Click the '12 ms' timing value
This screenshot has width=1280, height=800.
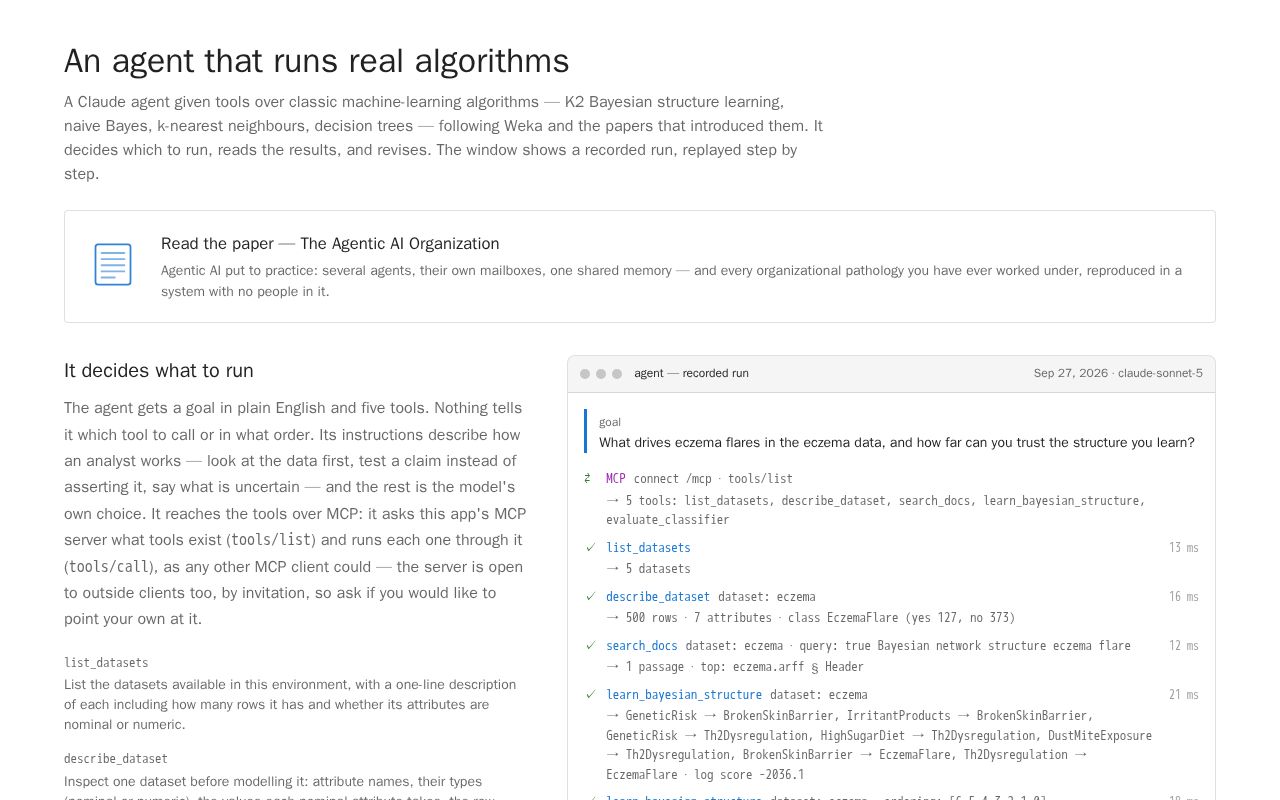(x=1184, y=646)
